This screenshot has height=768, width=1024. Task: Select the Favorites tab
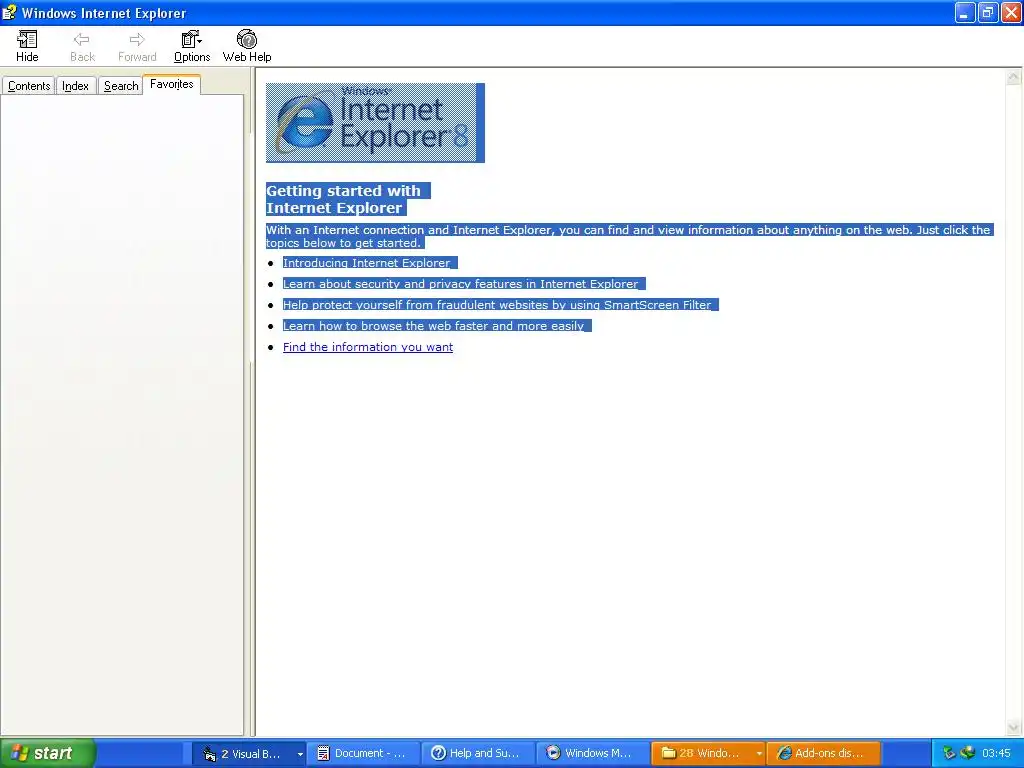point(172,84)
